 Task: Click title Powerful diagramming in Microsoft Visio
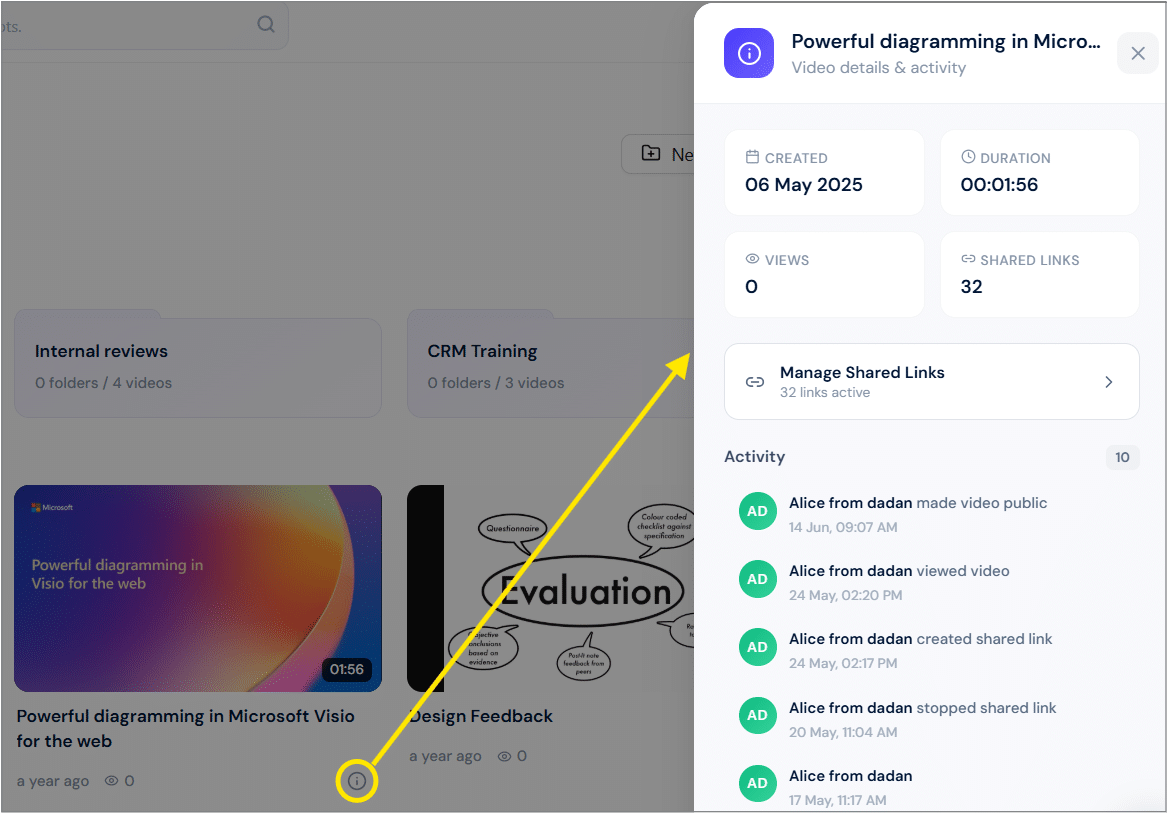pos(185,728)
